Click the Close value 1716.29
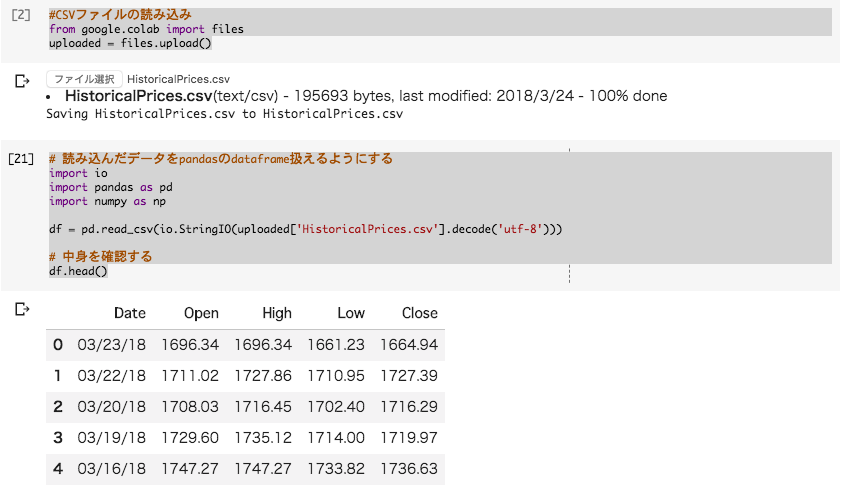 pyautogui.click(x=409, y=407)
